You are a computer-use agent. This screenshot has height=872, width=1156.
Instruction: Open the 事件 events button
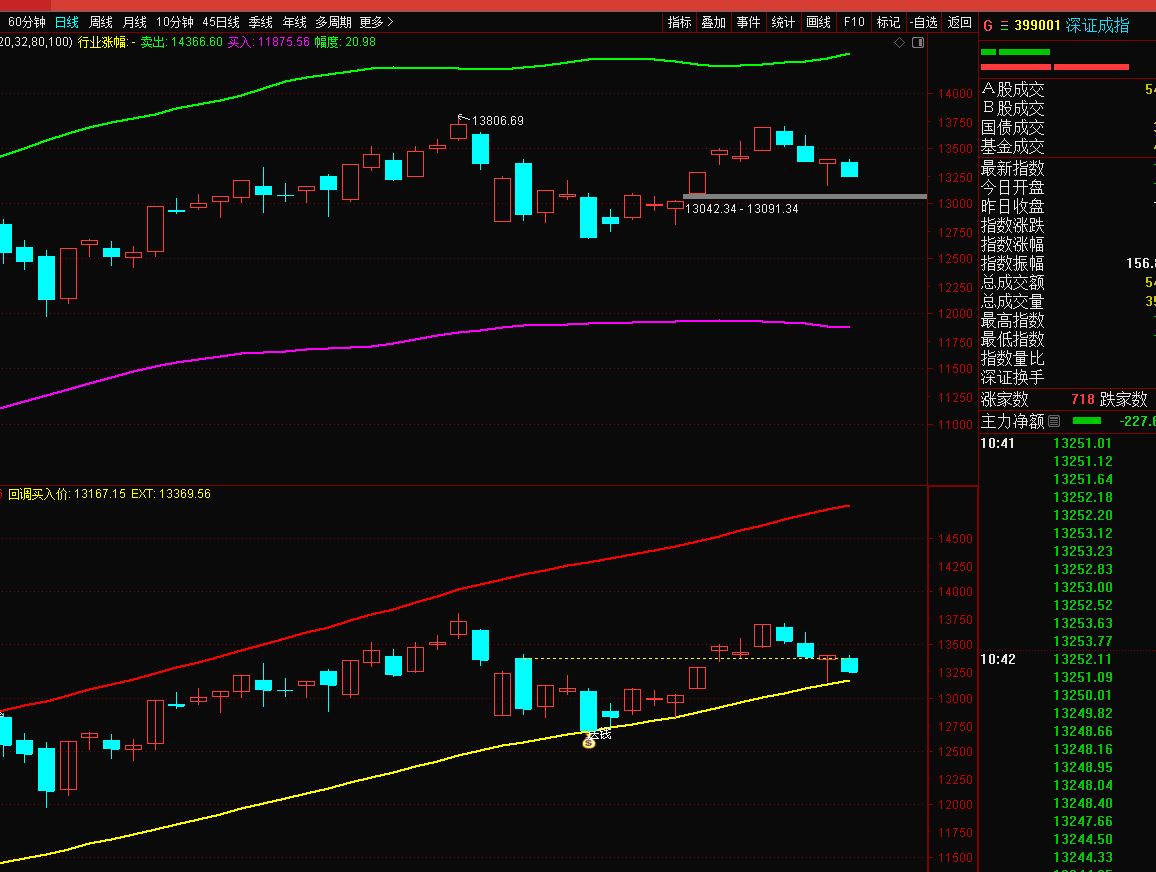pyautogui.click(x=748, y=22)
